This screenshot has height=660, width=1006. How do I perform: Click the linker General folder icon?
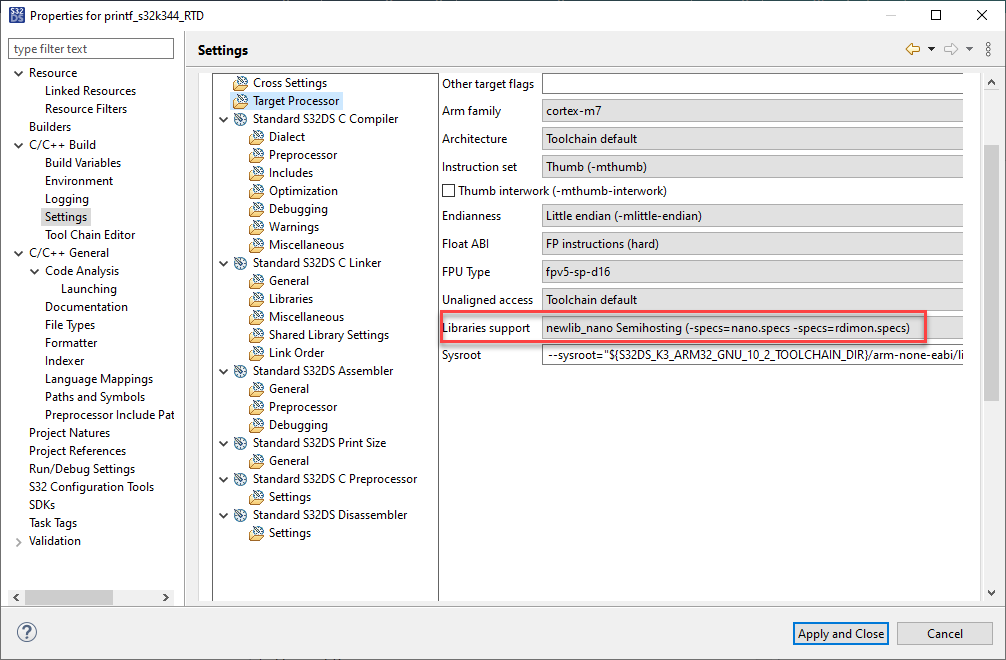point(257,280)
